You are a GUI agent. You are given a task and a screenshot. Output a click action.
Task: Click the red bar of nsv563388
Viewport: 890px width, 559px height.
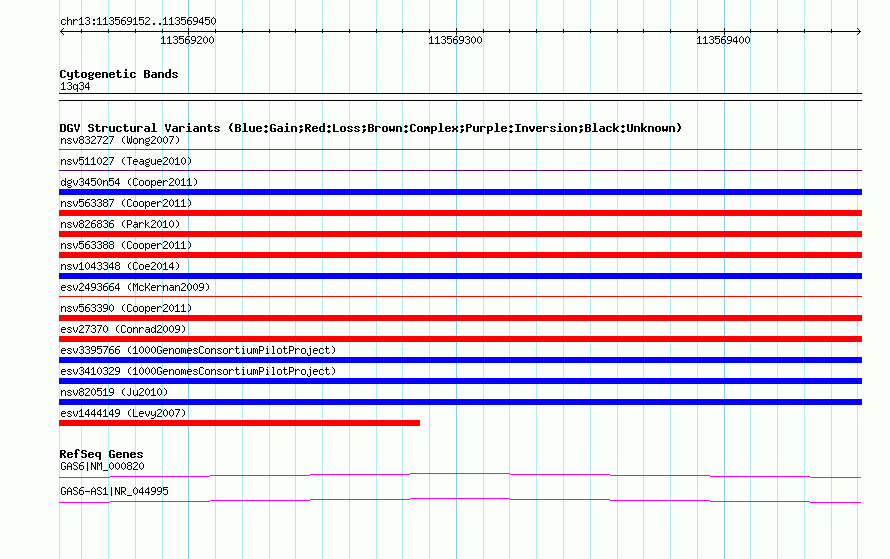click(x=460, y=255)
